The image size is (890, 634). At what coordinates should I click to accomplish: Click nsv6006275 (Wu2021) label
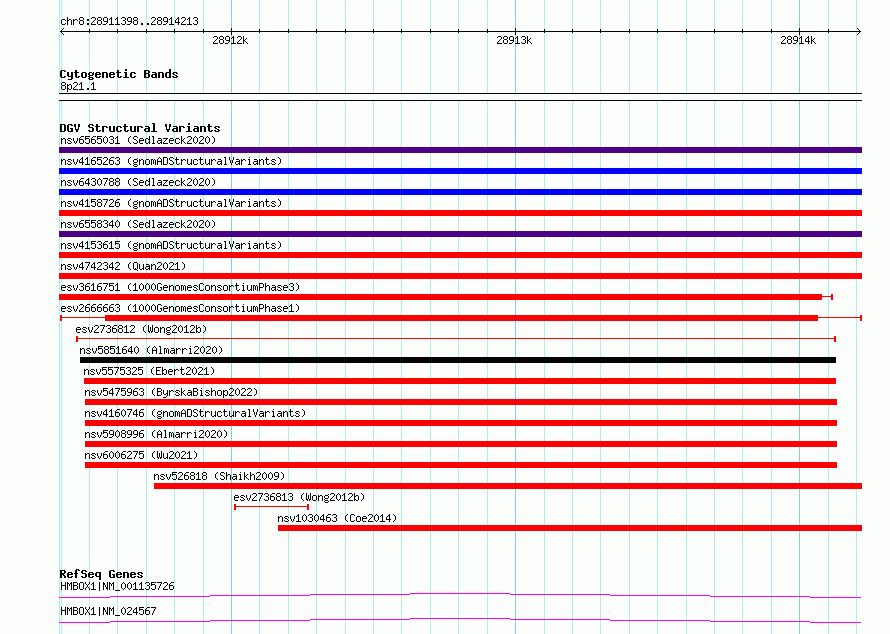[x=141, y=455]
